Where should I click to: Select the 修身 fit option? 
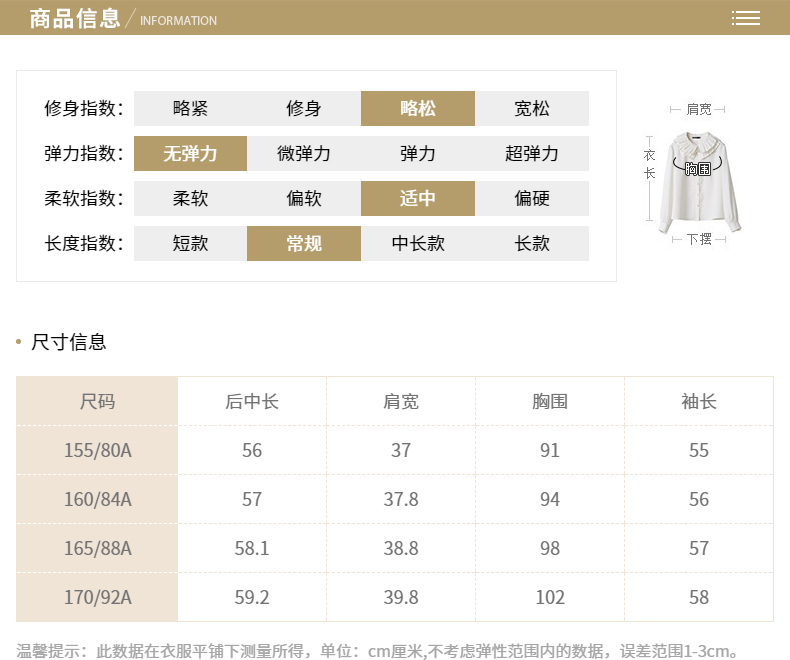coord(304,109)
